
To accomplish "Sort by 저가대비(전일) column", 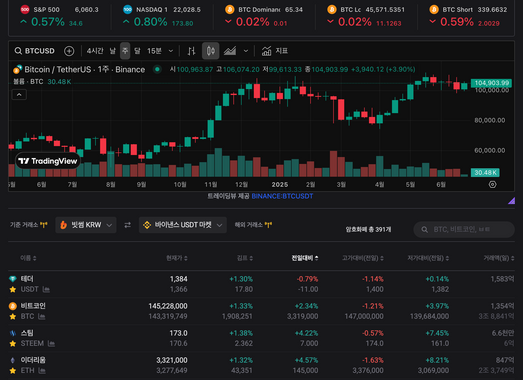I will point(428,258).
